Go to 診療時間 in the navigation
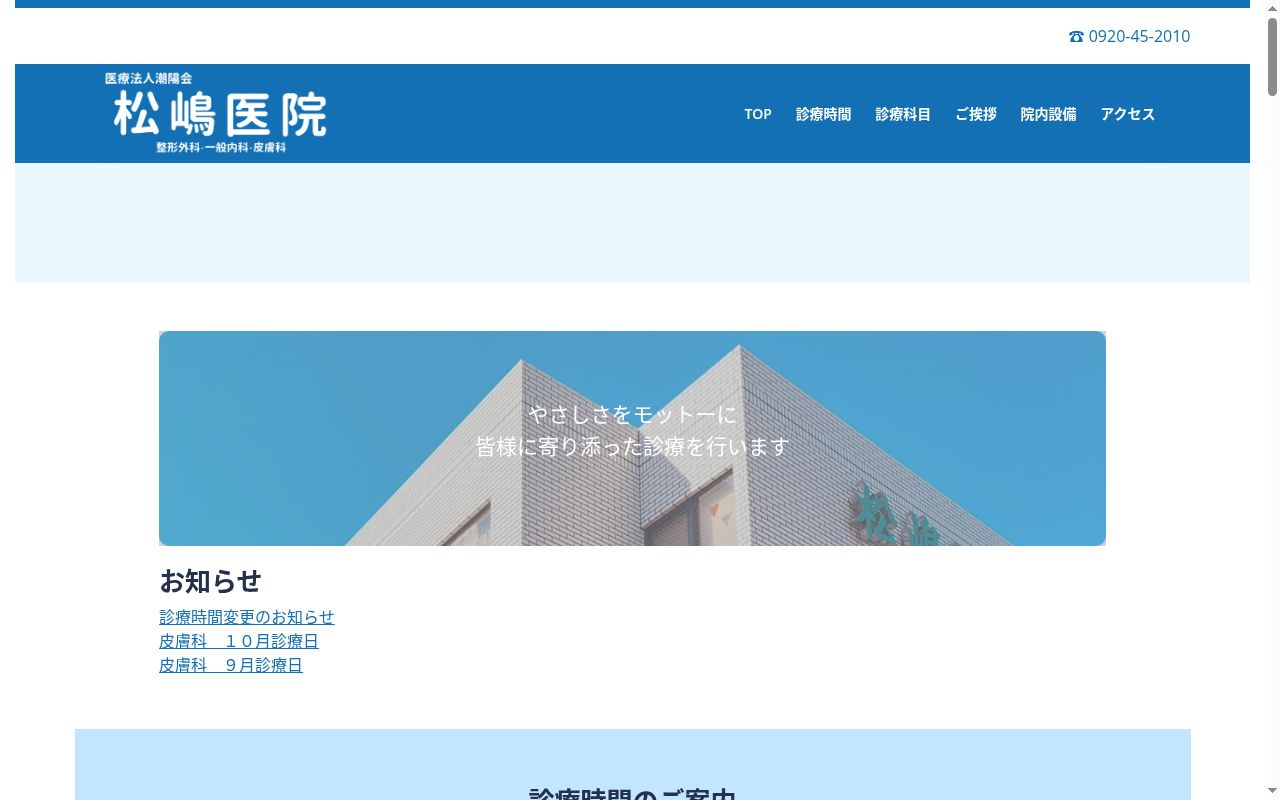 tap(823, 114)
